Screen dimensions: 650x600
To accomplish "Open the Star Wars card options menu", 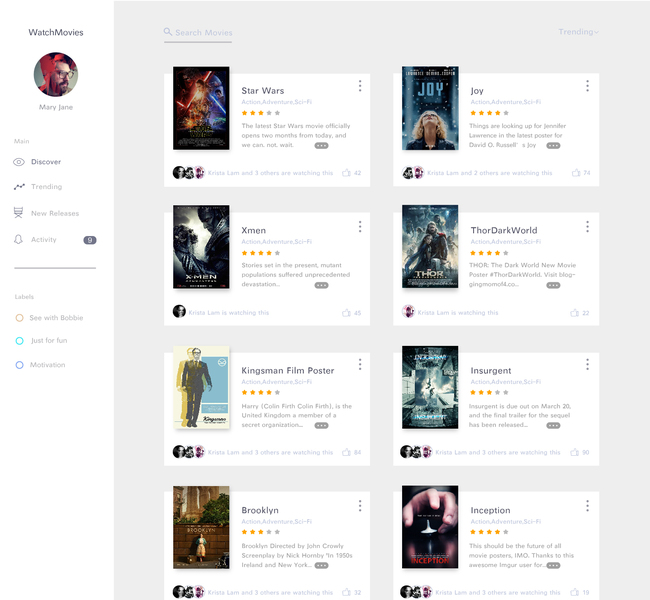I will click(x=360, y=86).
